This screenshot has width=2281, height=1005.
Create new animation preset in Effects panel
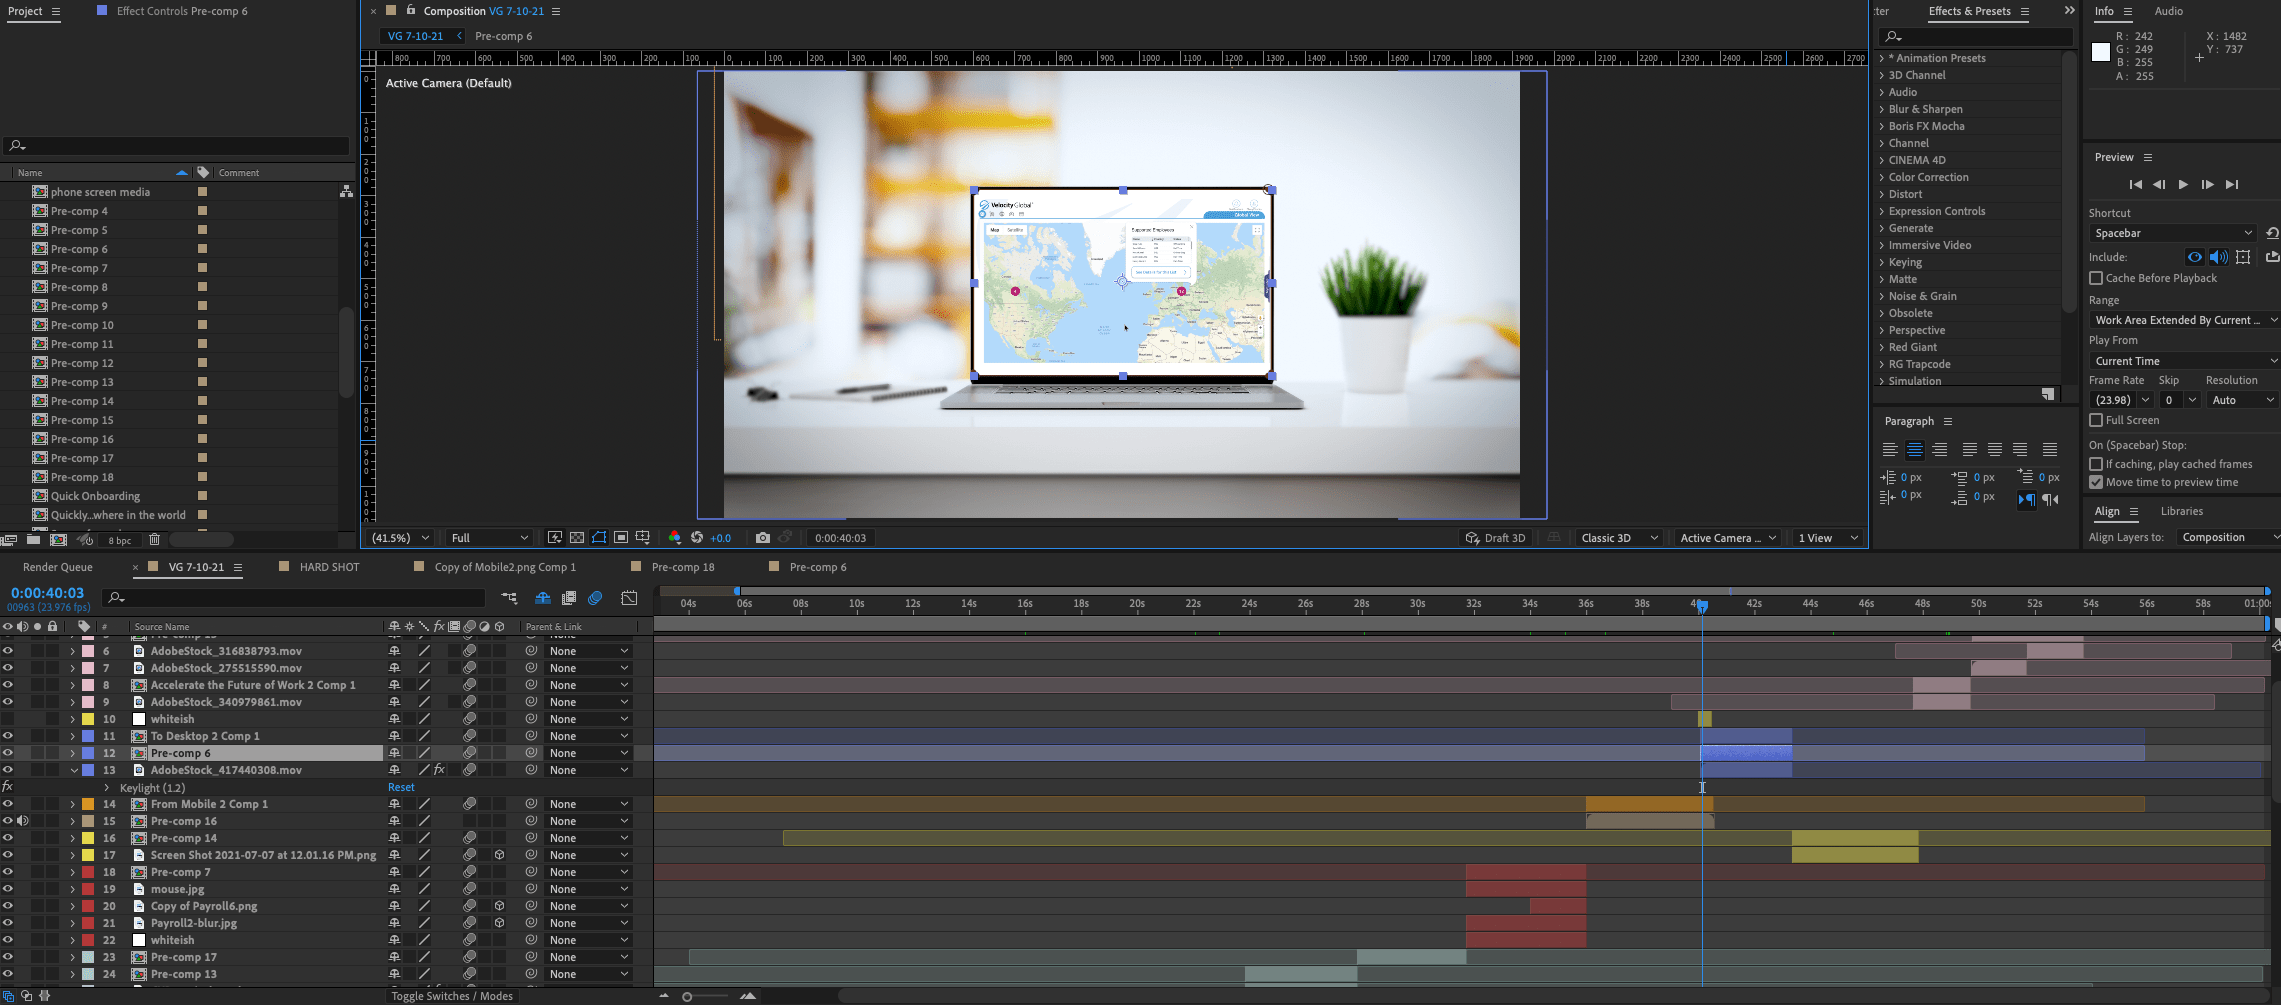coord(2047,395)
